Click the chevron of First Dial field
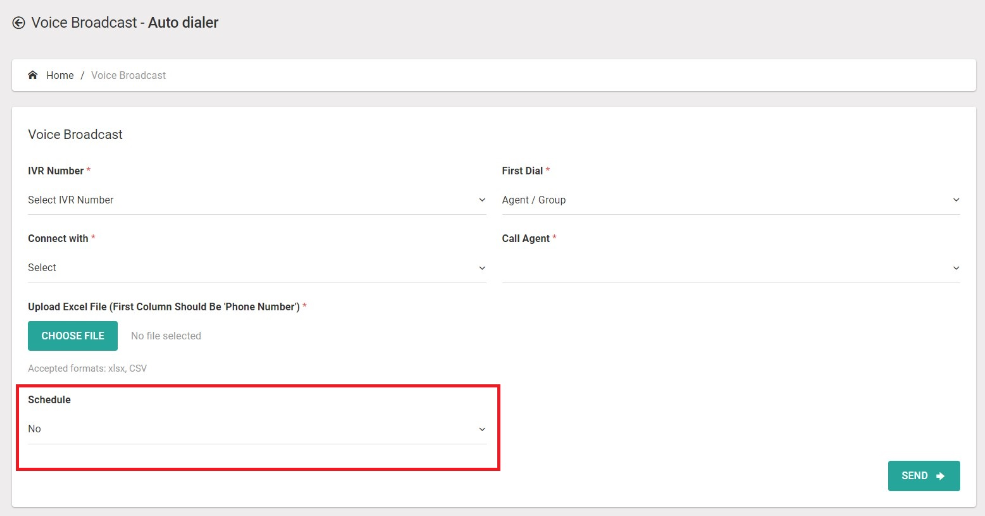Image resolution: width=985 pixels, height=516 pixels. coord(956,200)
